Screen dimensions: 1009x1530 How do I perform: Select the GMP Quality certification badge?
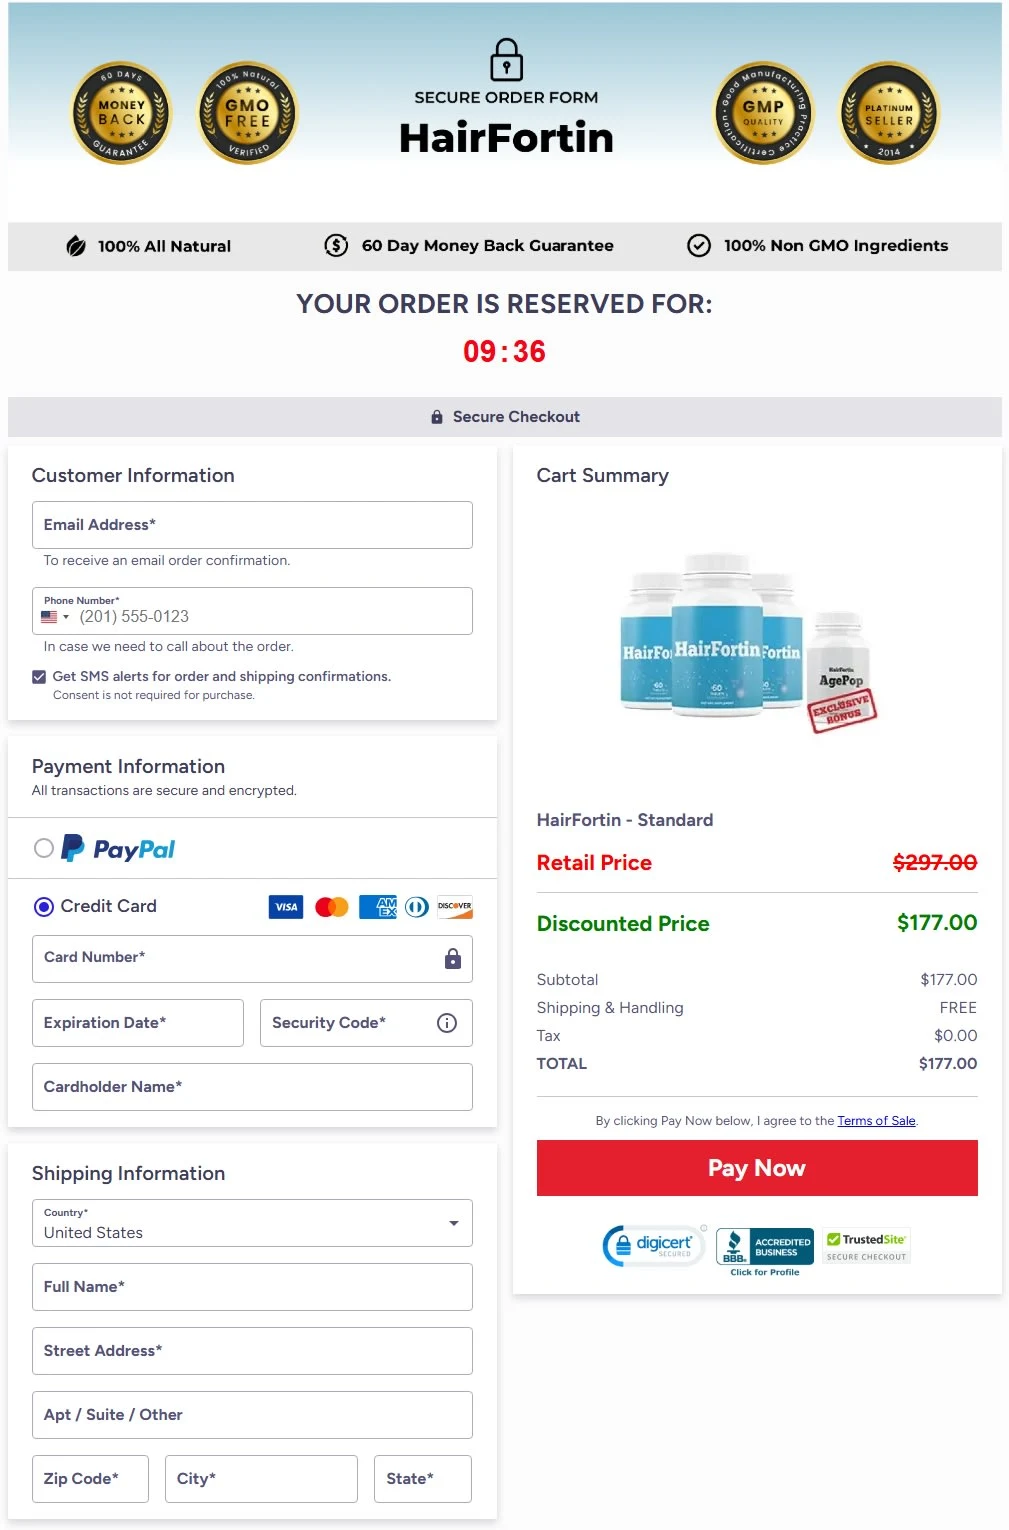pyautogui.click(x=762, y=112)
